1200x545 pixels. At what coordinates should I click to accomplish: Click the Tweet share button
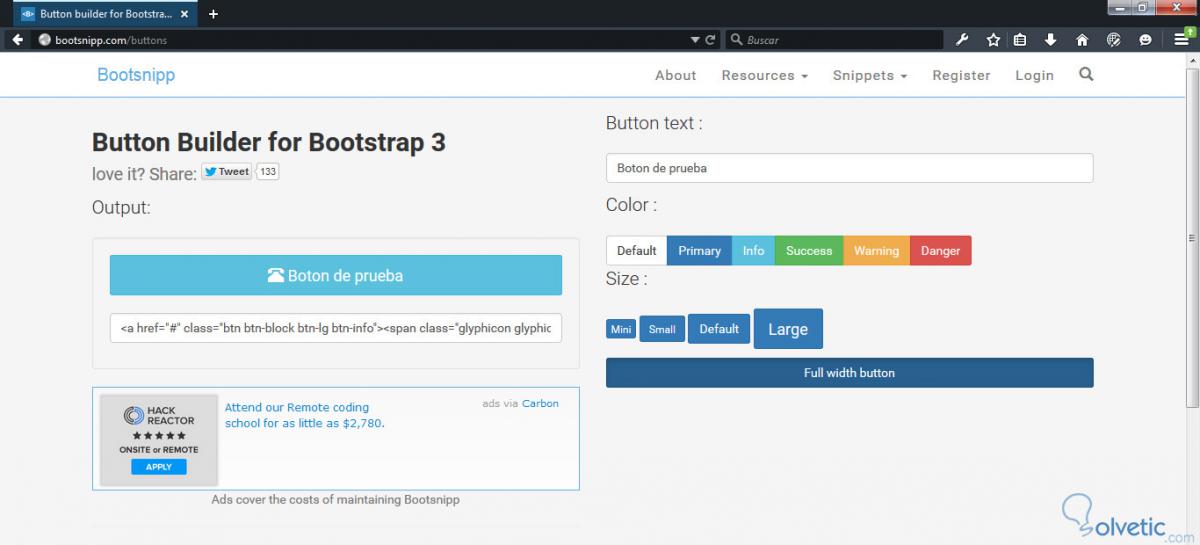[x=226, y=171]
